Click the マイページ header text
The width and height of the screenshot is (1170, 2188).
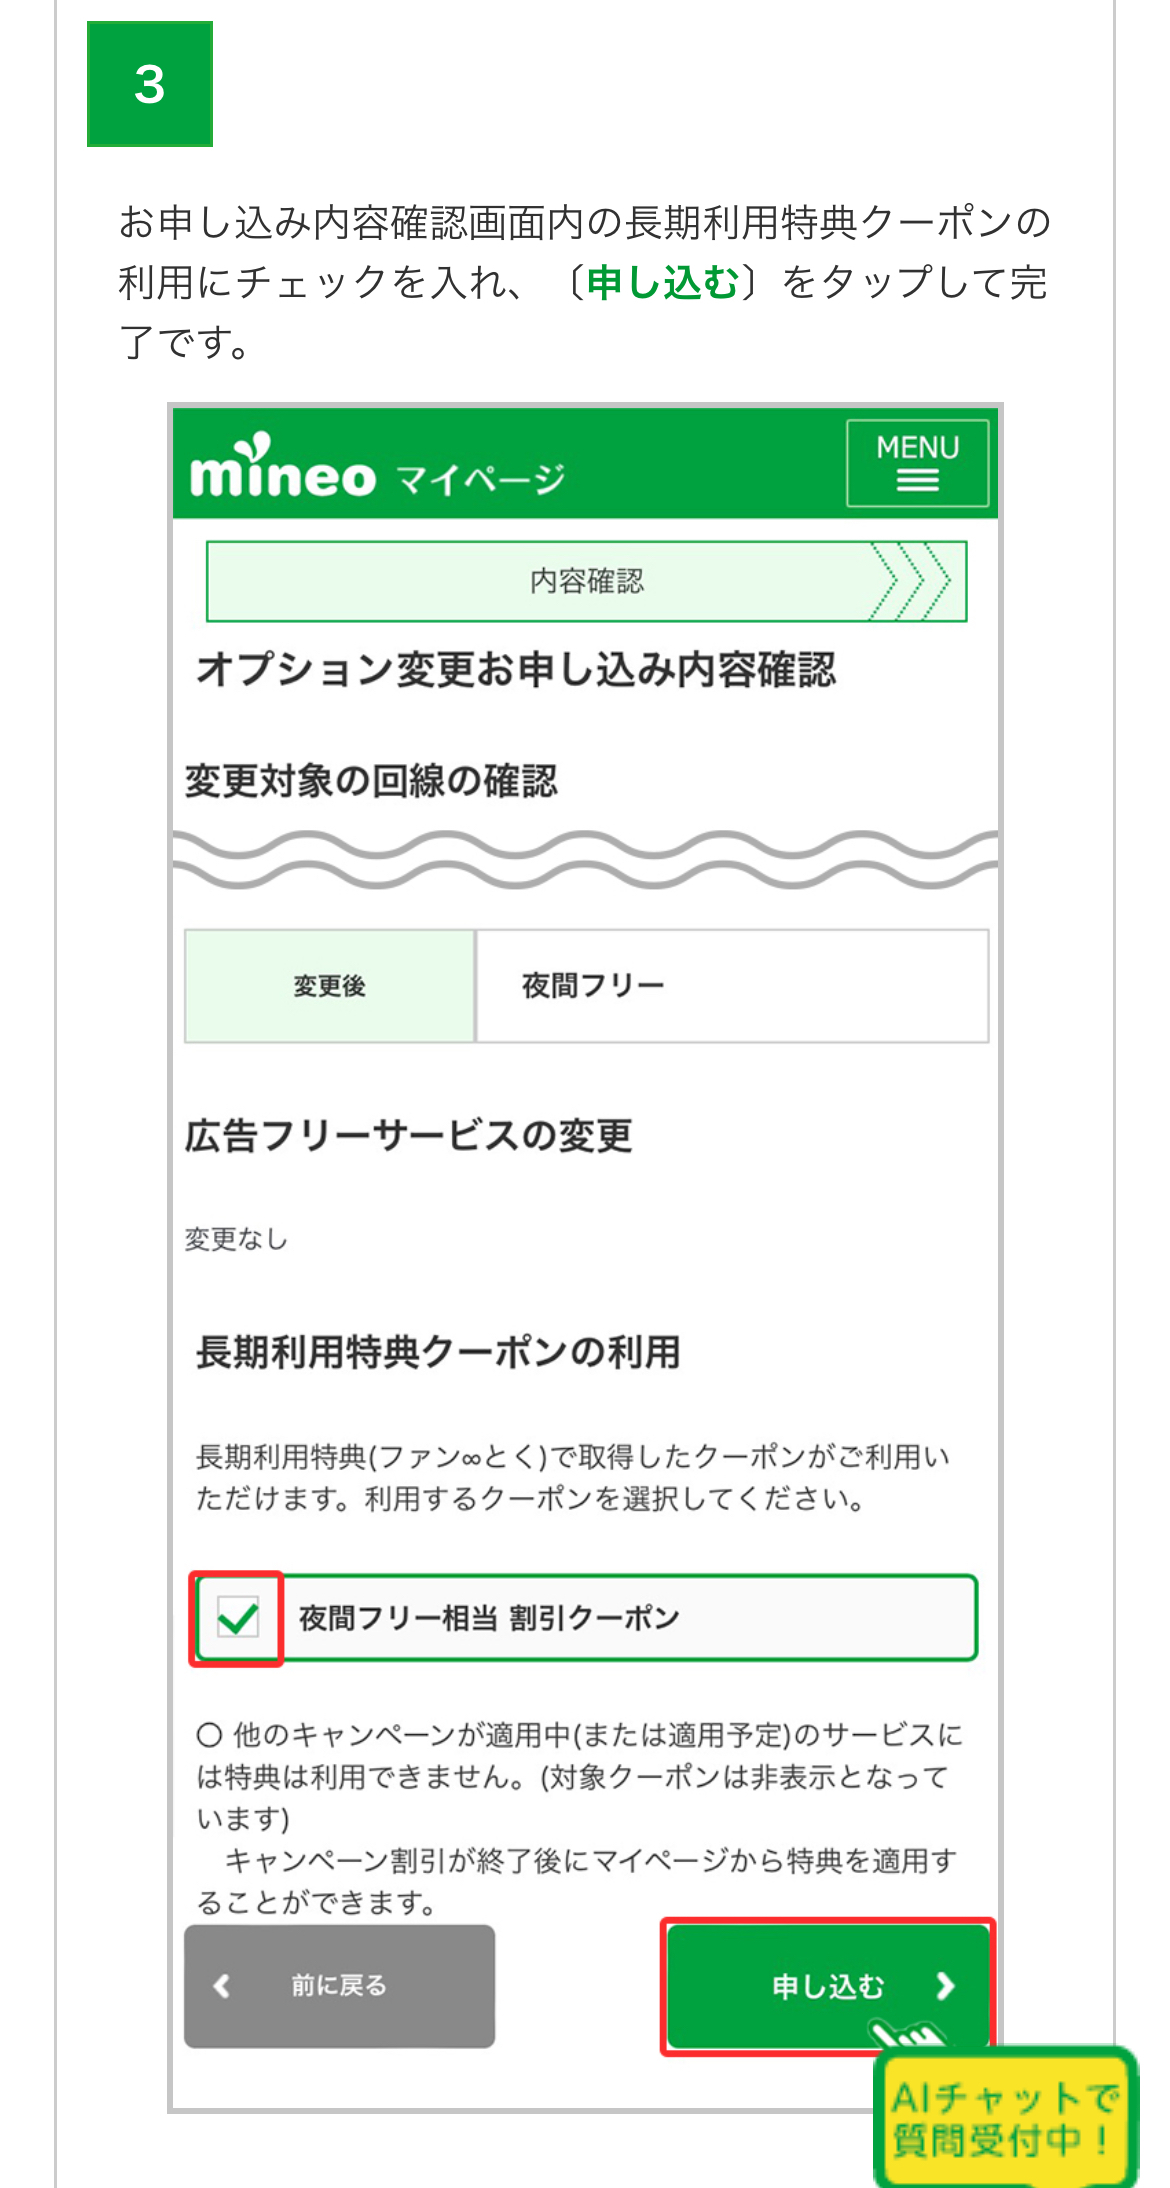pos(480,480)
